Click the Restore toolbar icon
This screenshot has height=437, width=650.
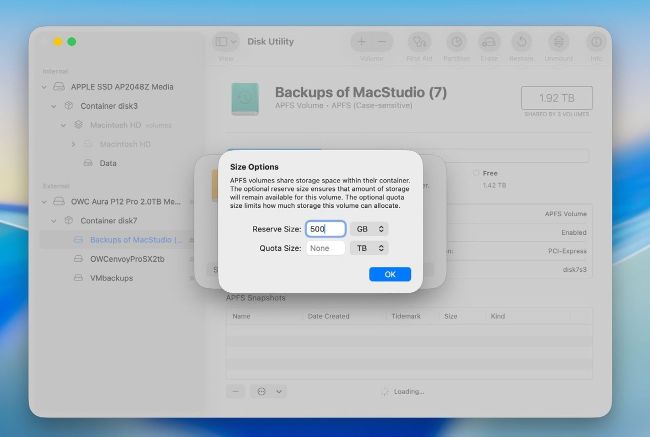pyautogui.click(x=522, y=43)
